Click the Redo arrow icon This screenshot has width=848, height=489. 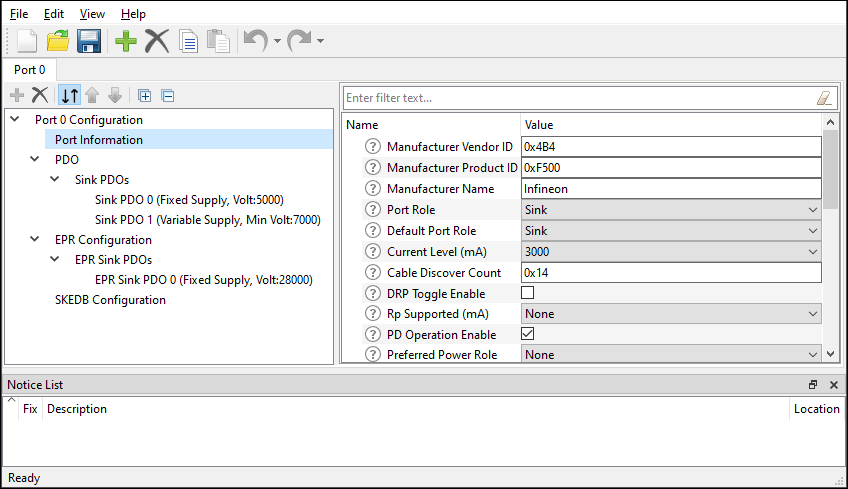(x=299, y=41)
